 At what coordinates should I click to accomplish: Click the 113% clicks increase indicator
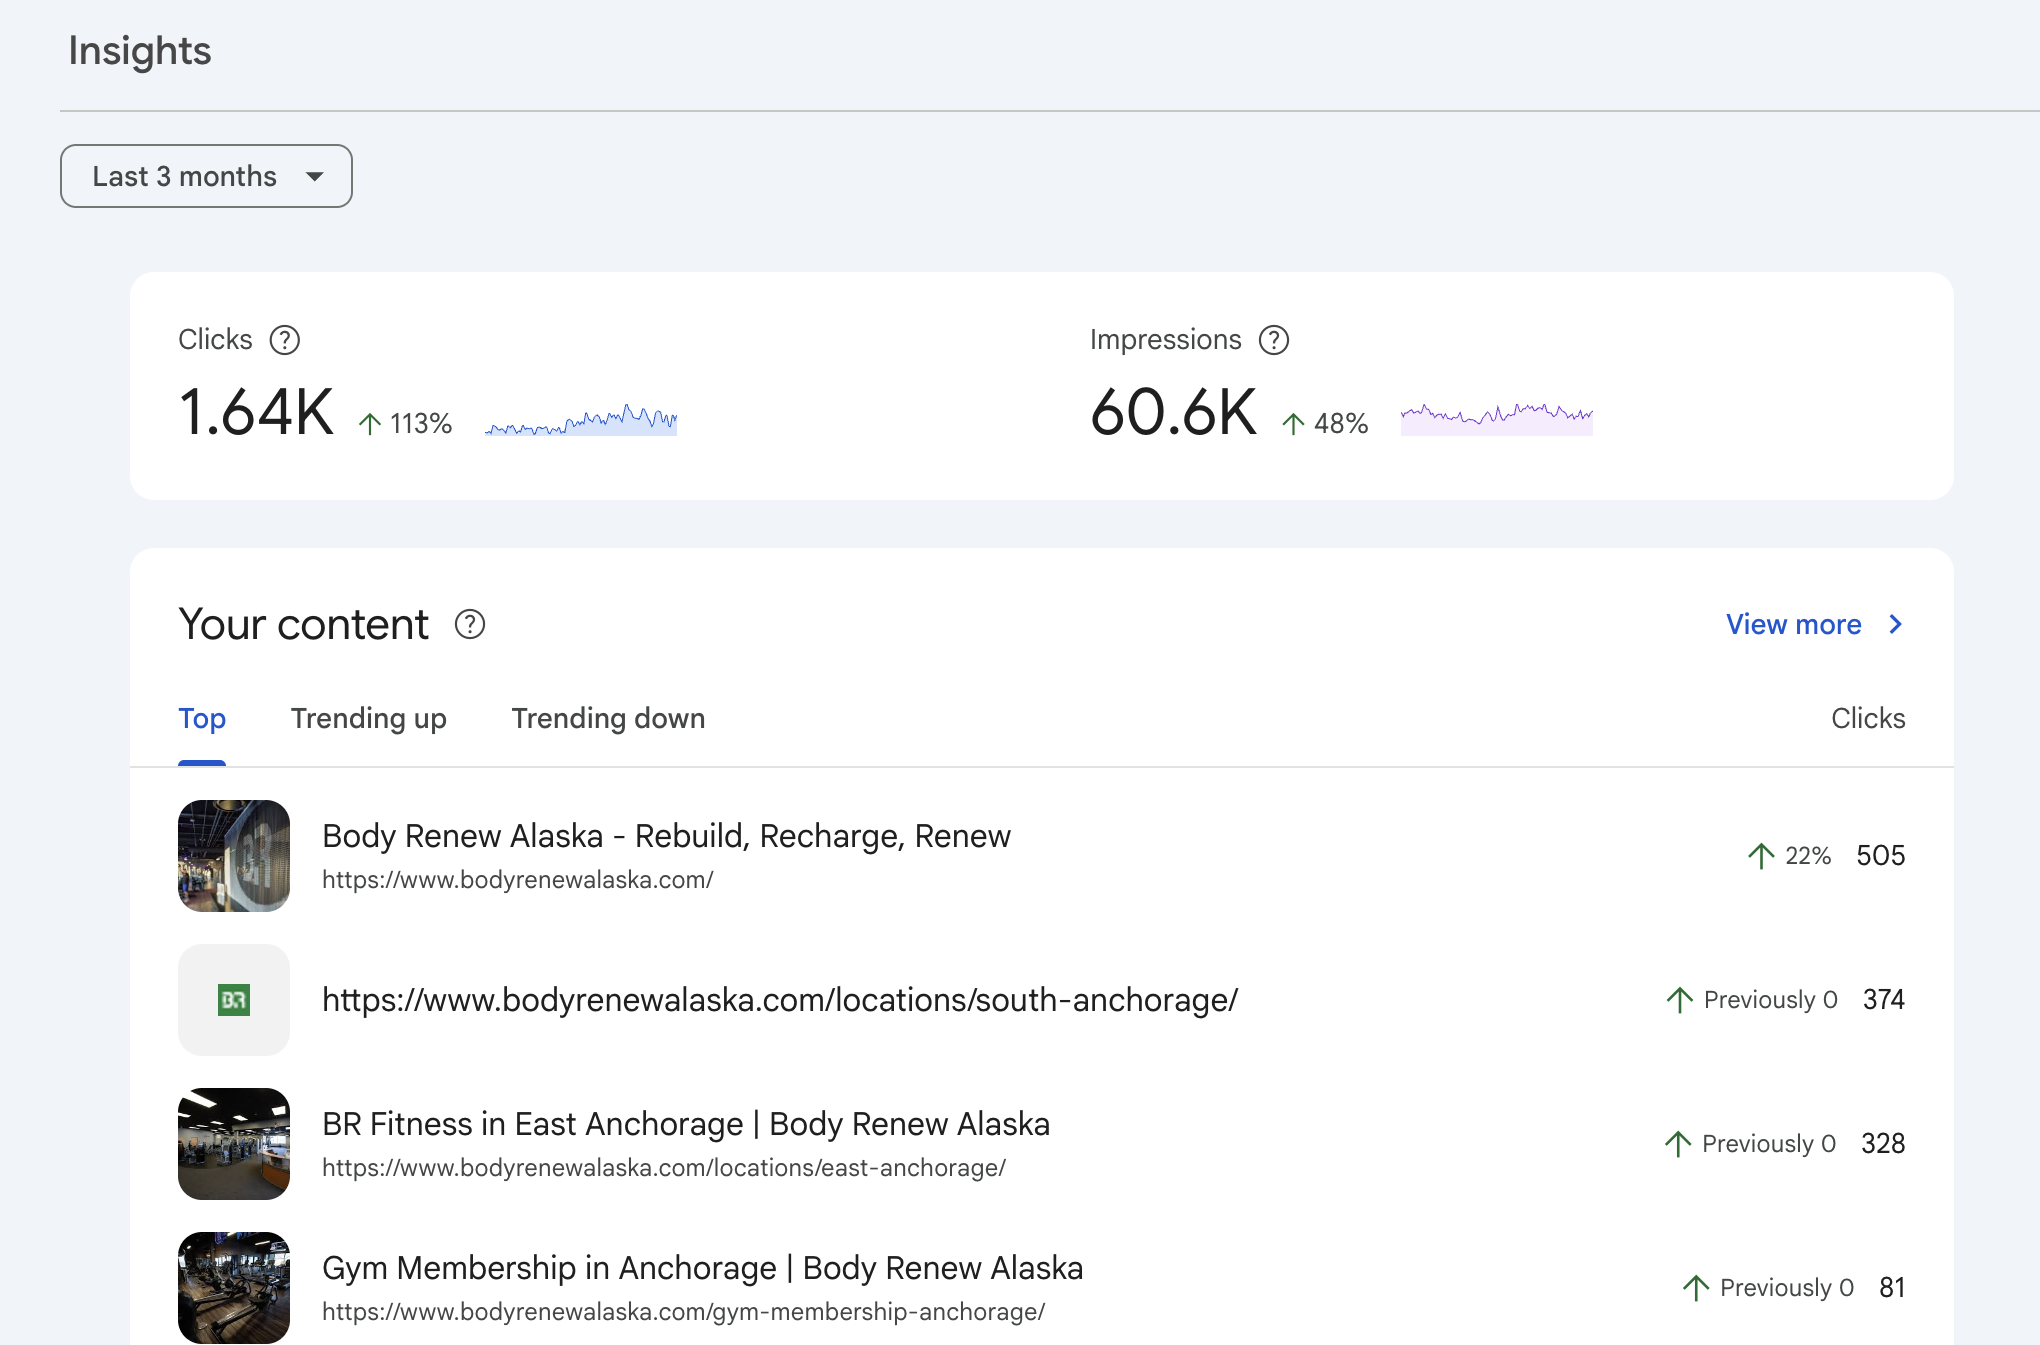tap(405, 424)
